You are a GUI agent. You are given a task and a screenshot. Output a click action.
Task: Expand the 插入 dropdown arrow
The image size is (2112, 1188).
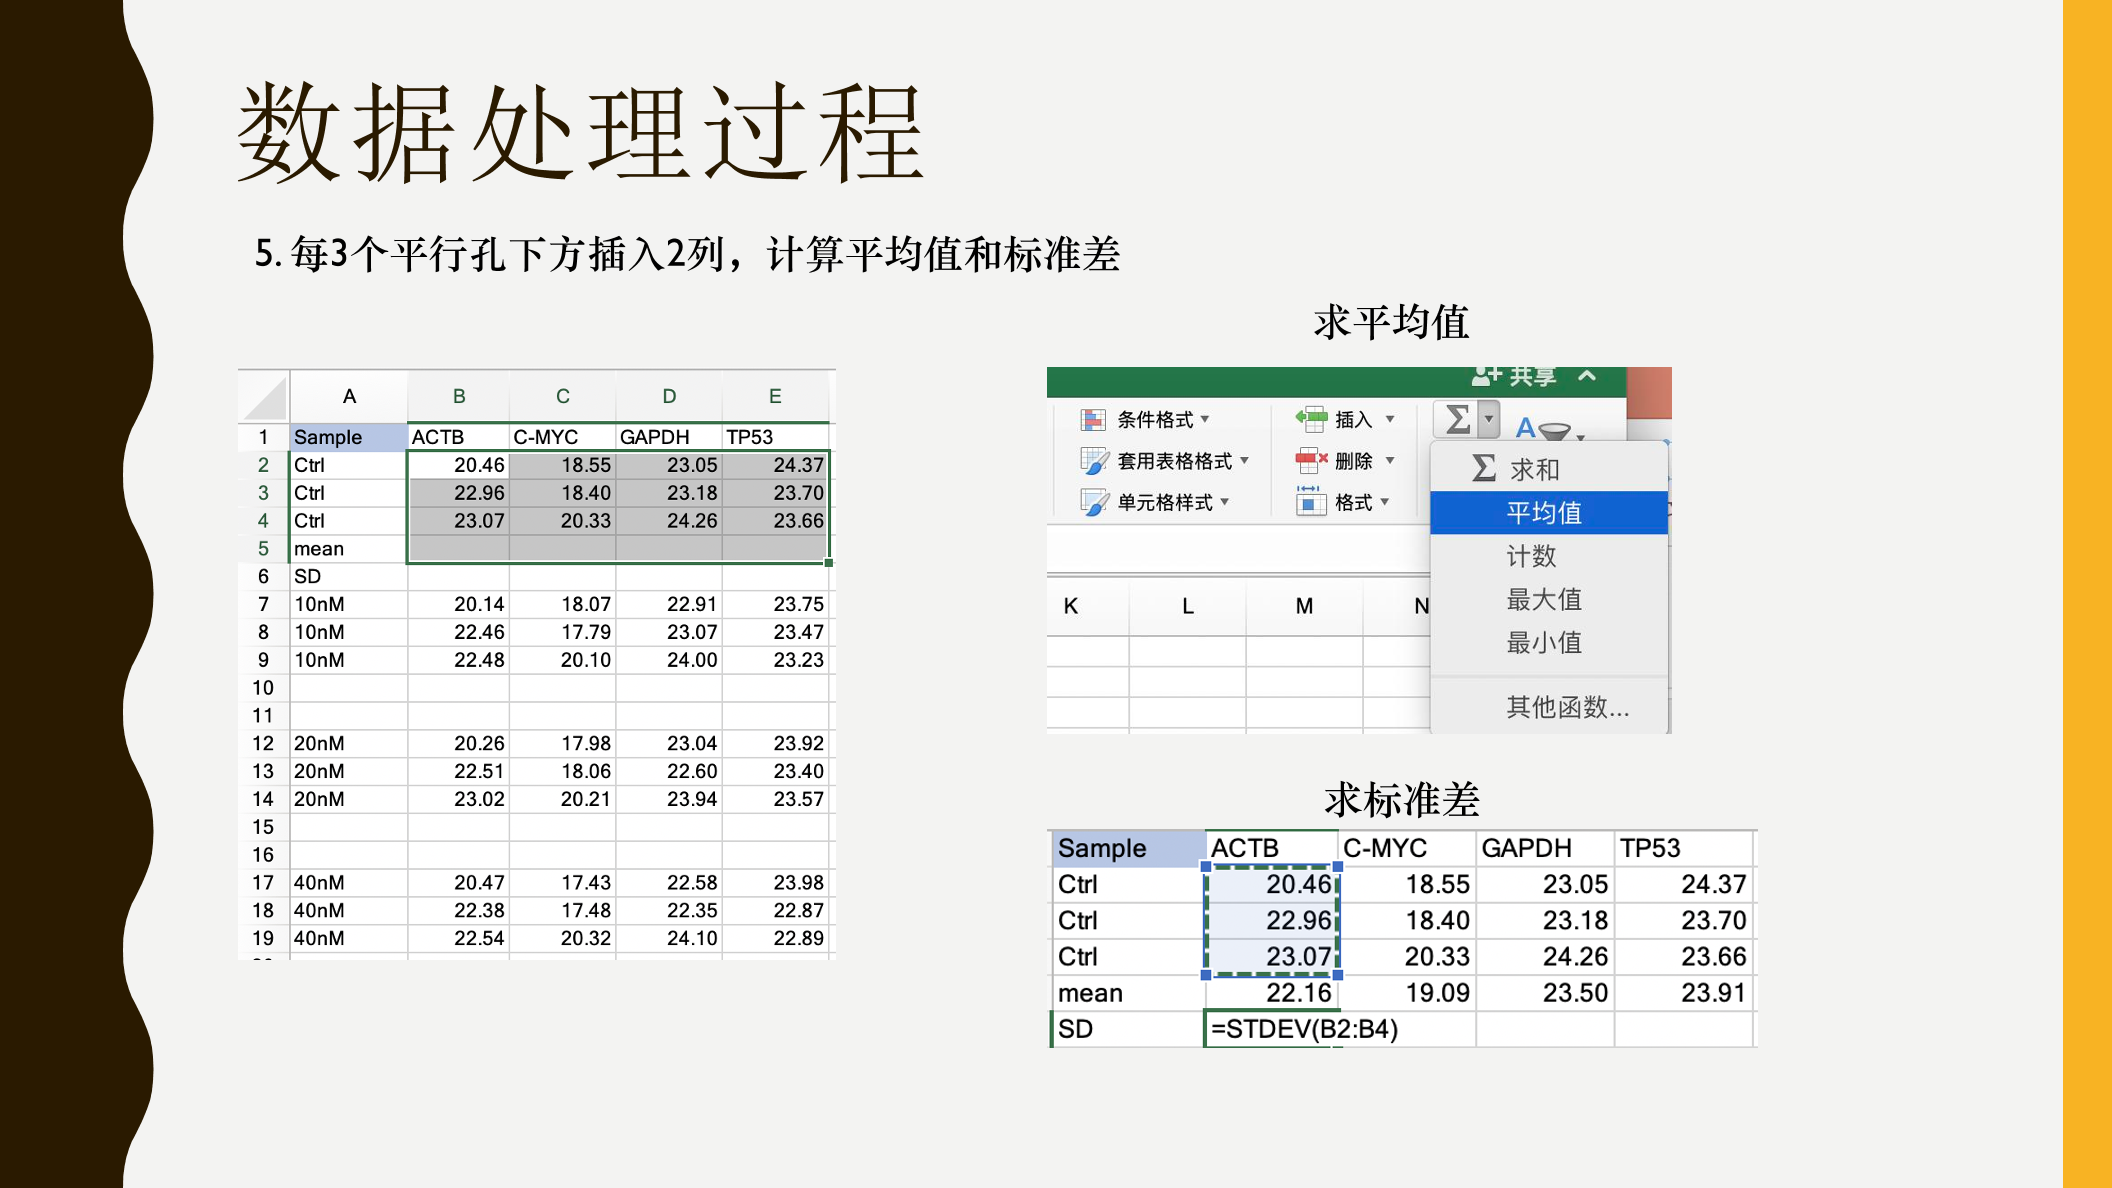click(1390, 419)
